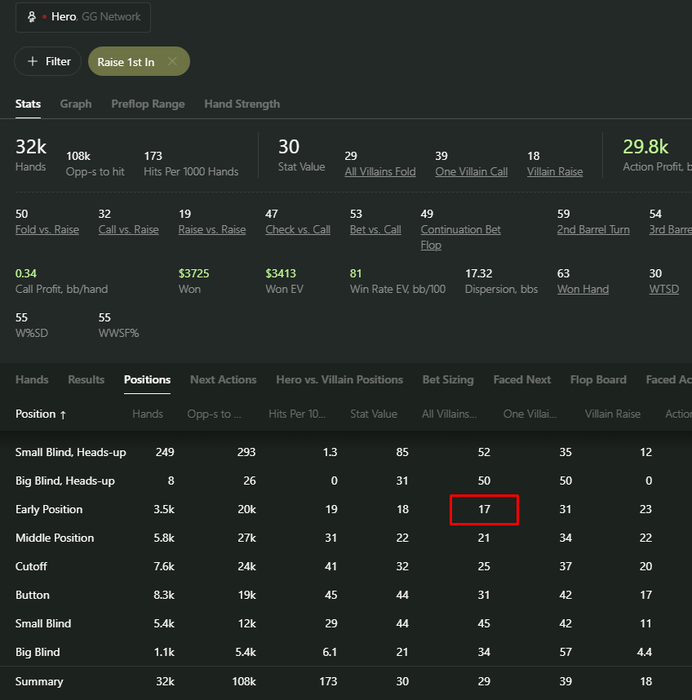
Task: Click the Won Hand stat link
Action: [x=582, y=290]
